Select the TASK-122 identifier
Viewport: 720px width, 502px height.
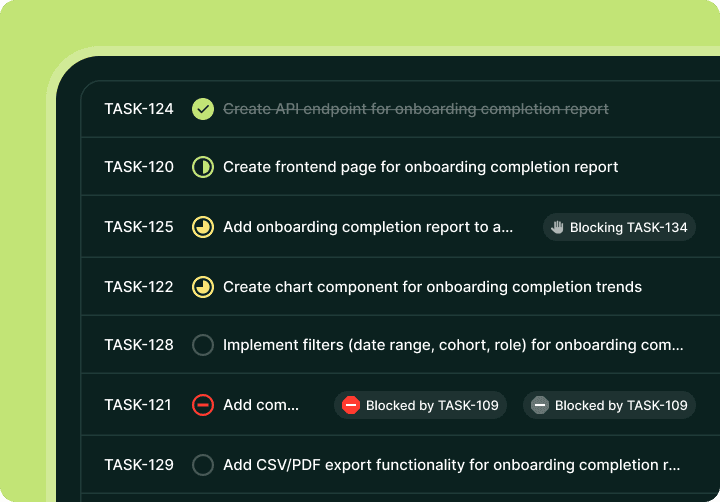click(x=139, y=287)
